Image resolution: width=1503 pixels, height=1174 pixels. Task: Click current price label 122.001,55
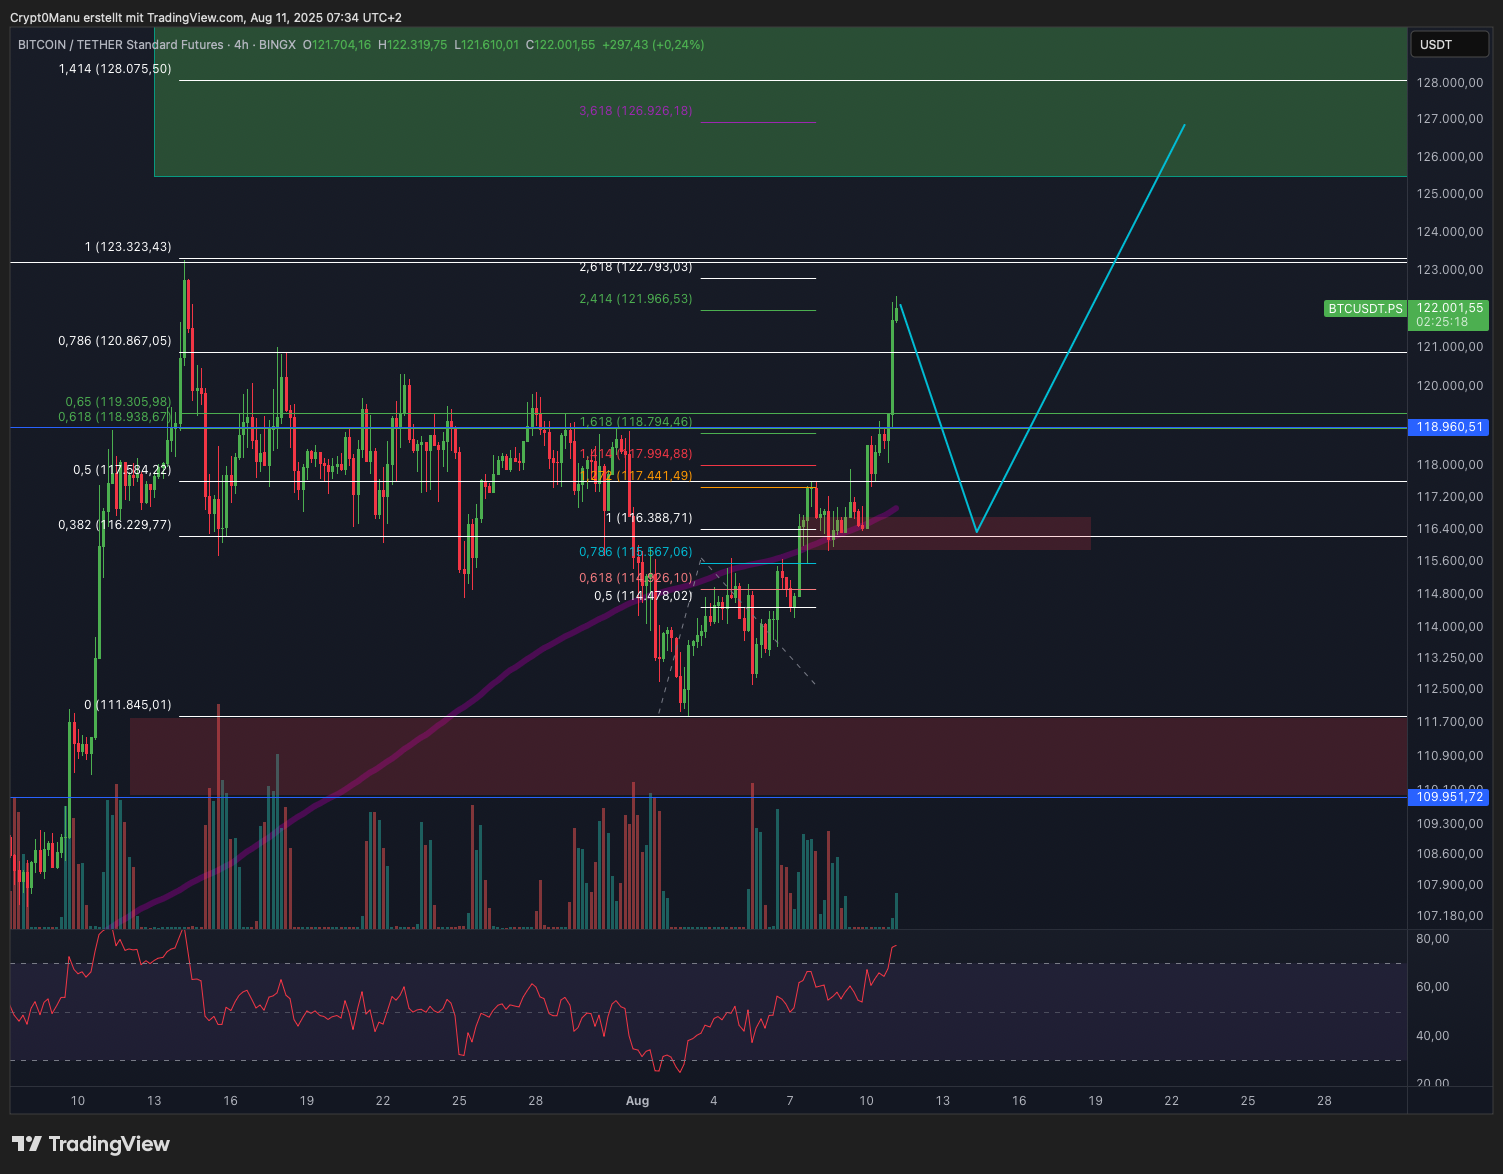[1449, 308]
